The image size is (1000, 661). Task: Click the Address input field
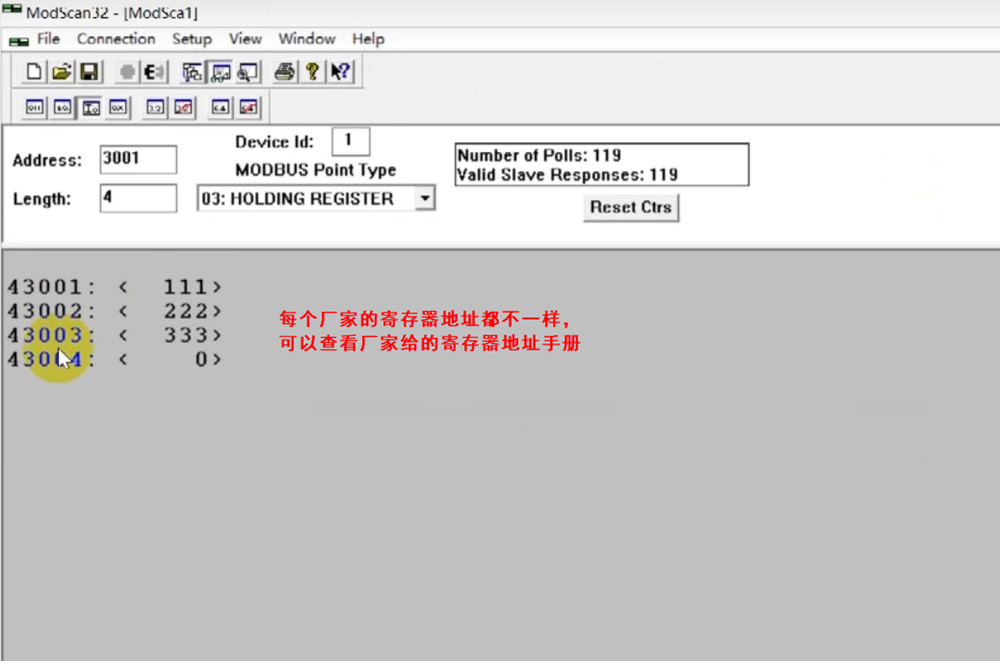[138, 160]
